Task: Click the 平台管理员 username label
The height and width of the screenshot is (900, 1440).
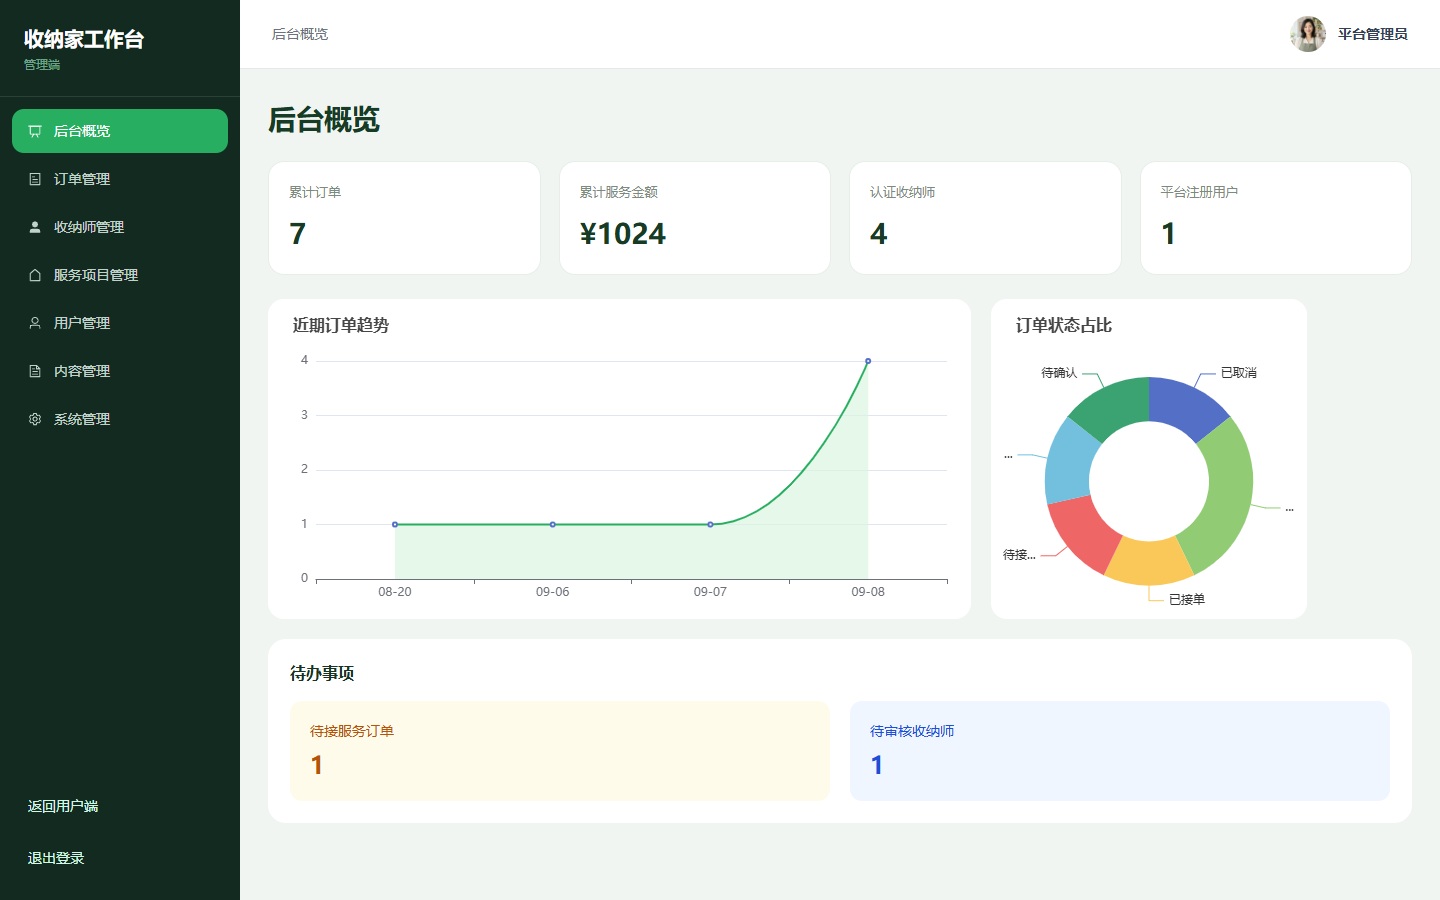Action: point(1372,34)
